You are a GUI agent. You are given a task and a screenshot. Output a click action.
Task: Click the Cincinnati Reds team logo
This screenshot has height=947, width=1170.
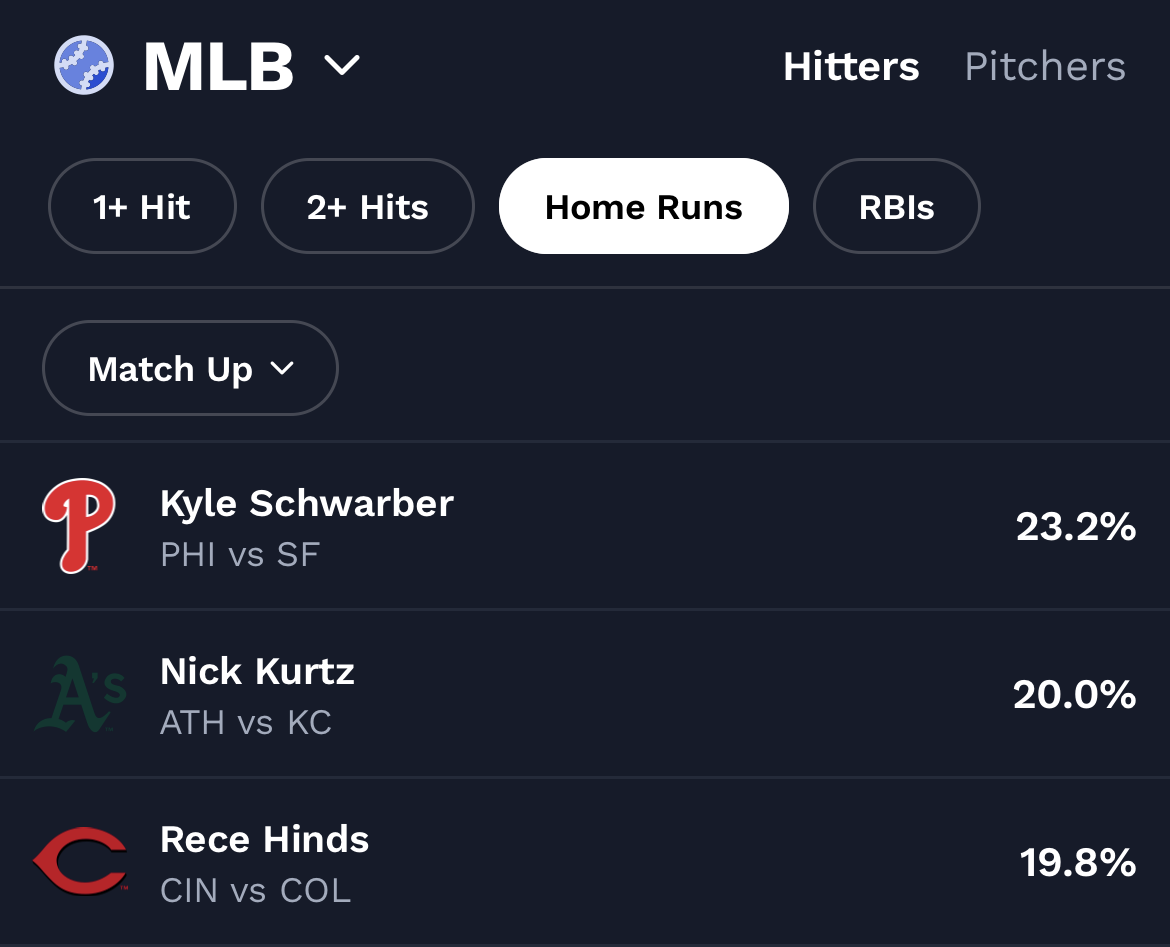coord(80,861)
